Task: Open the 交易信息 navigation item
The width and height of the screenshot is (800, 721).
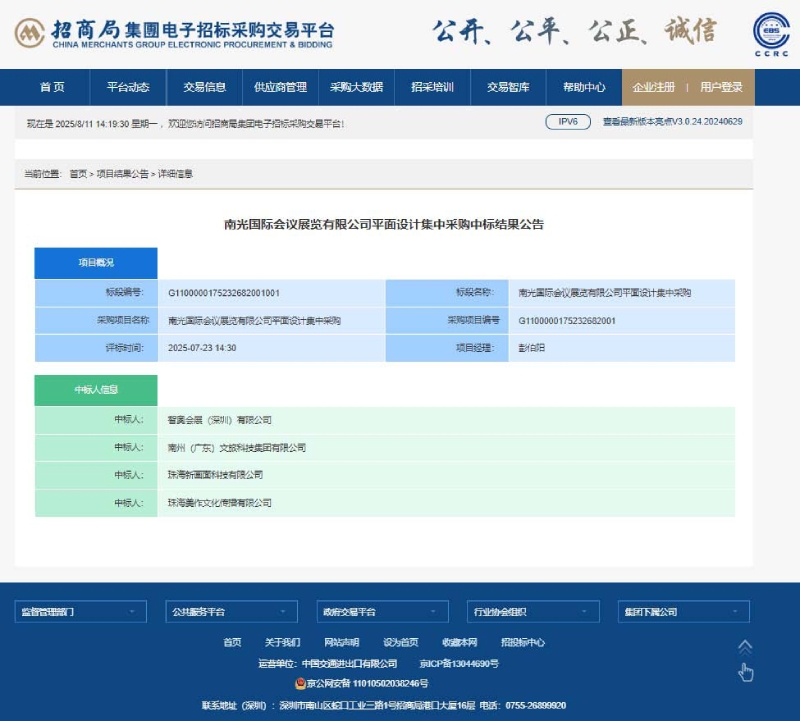Action: 204,87
